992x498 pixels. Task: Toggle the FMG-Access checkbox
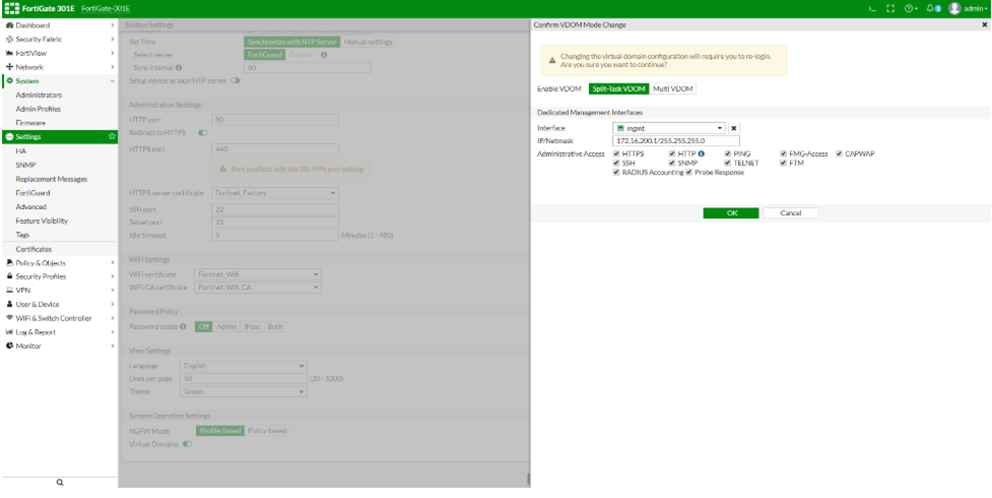[783, 154]
